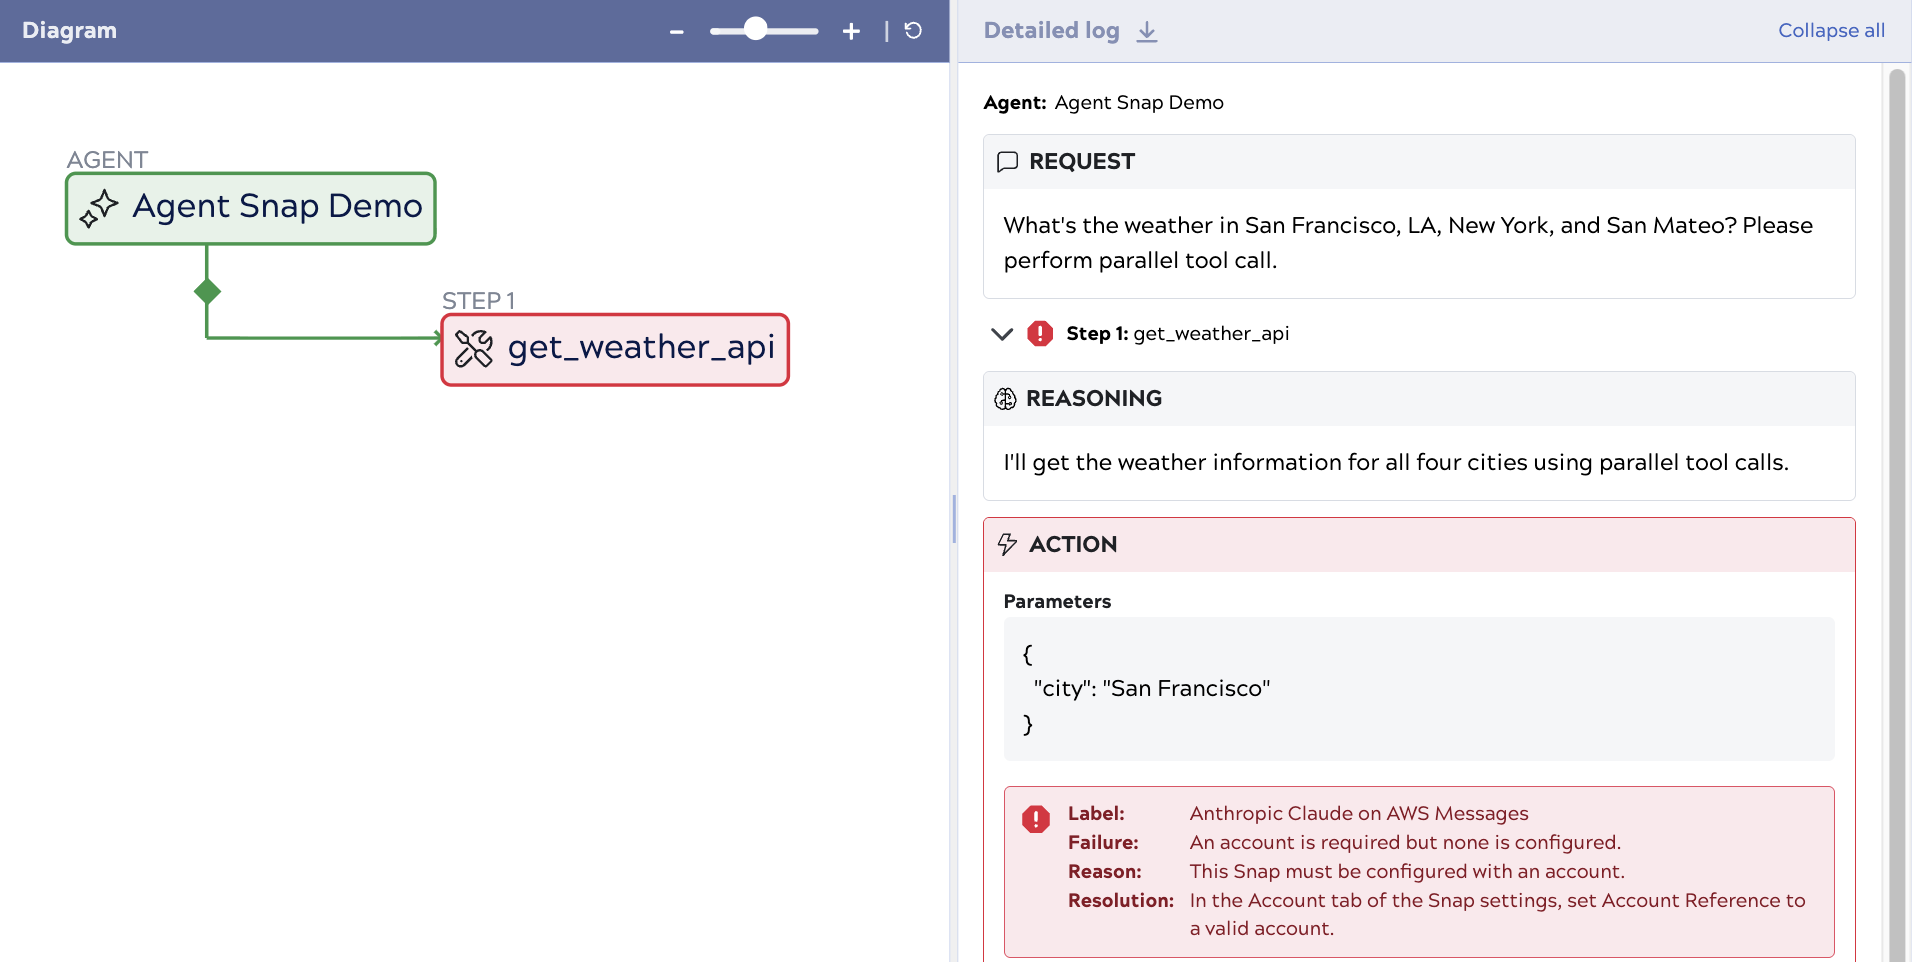This screenshot has width=1912, height=962.
Task: Click the error icon in failure message box
Action: pos(1036,820)
